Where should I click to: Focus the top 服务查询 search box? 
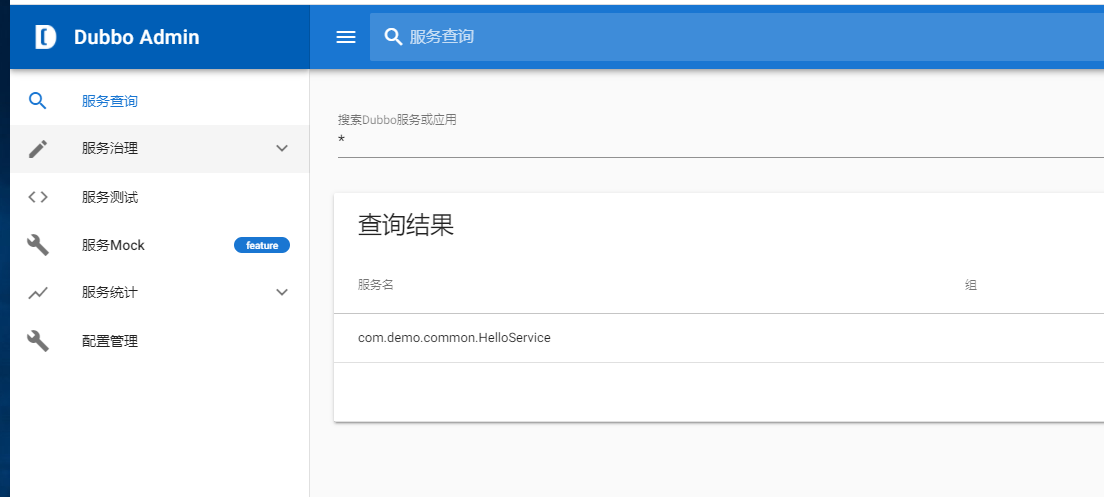[x=736, y=37]
